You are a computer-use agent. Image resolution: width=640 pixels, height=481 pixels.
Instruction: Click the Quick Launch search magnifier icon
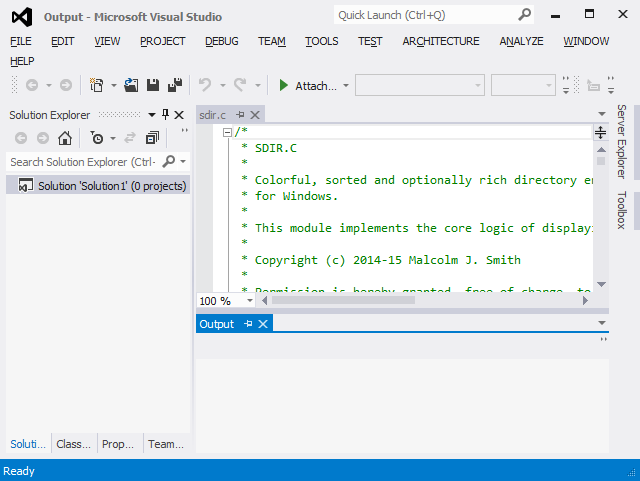coord(524,15)
